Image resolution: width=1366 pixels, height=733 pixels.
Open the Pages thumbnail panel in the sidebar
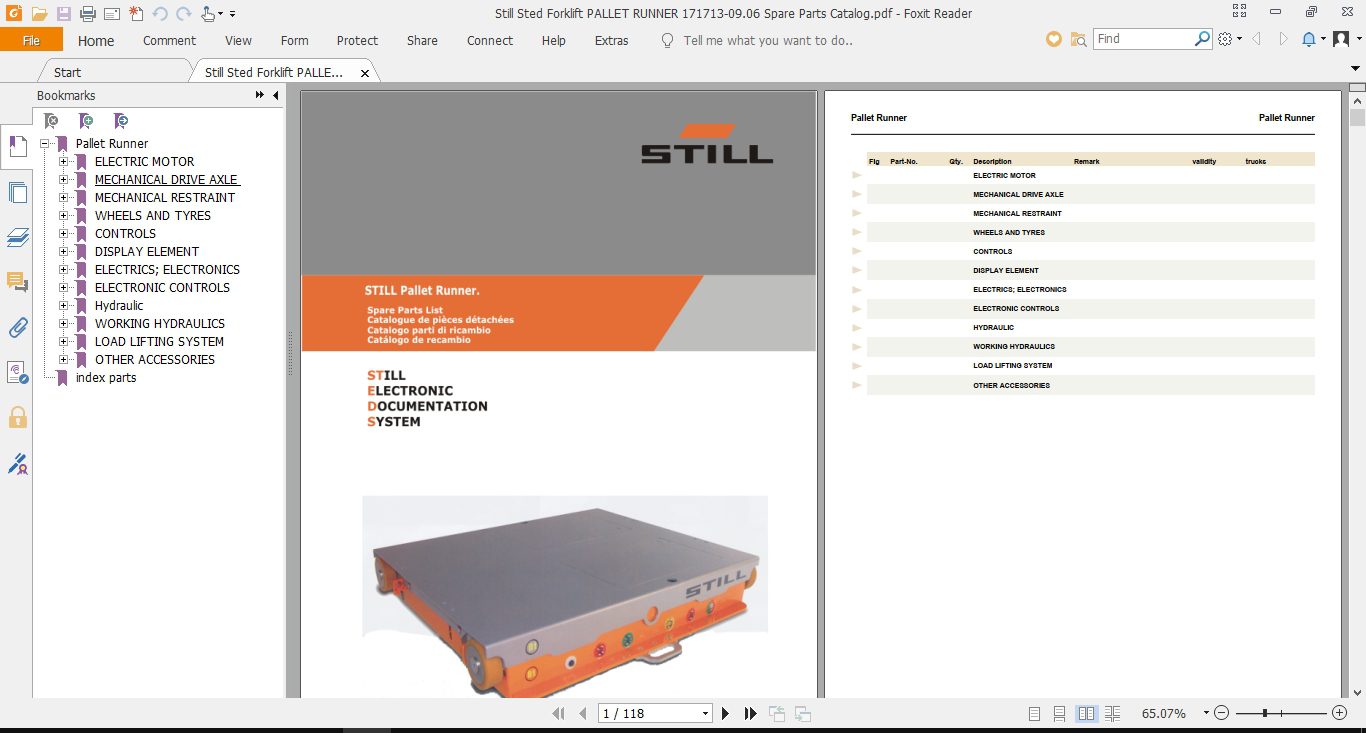[17, 193]
